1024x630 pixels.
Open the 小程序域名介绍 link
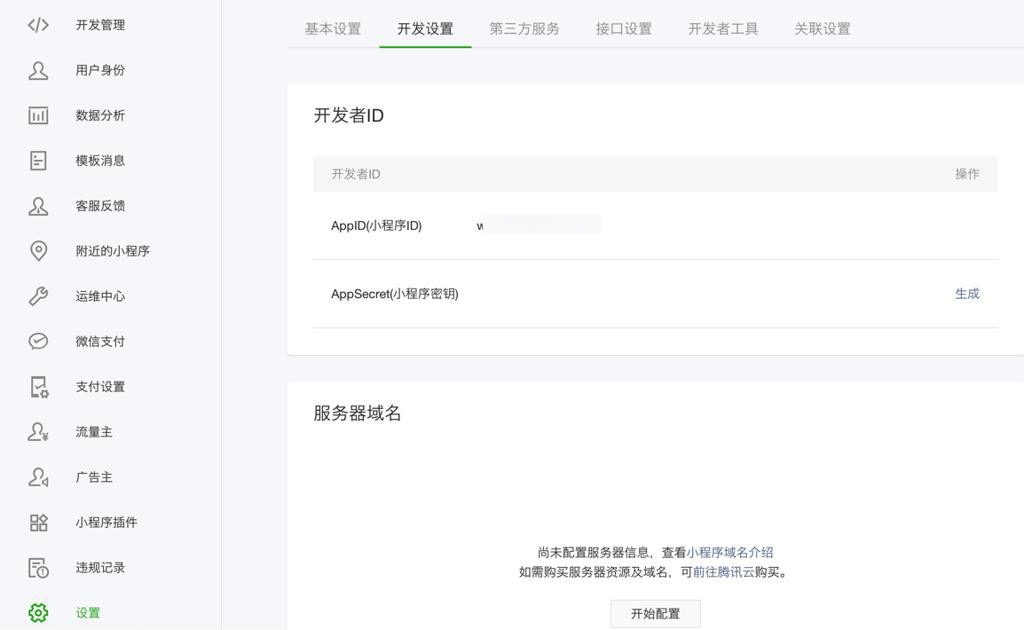(730, 552)
